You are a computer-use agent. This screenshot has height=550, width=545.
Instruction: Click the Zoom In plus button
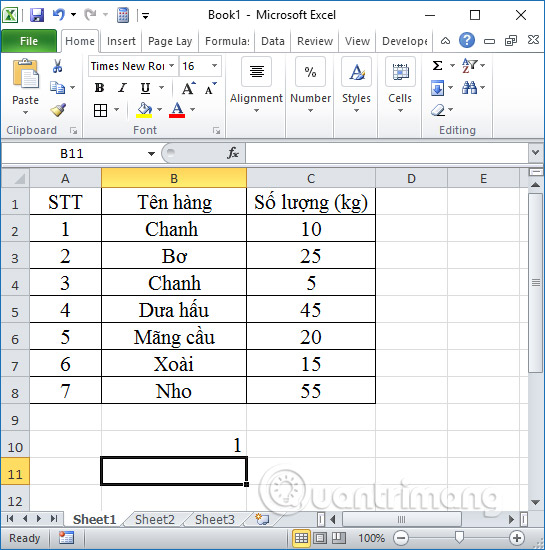click(517, 538)
